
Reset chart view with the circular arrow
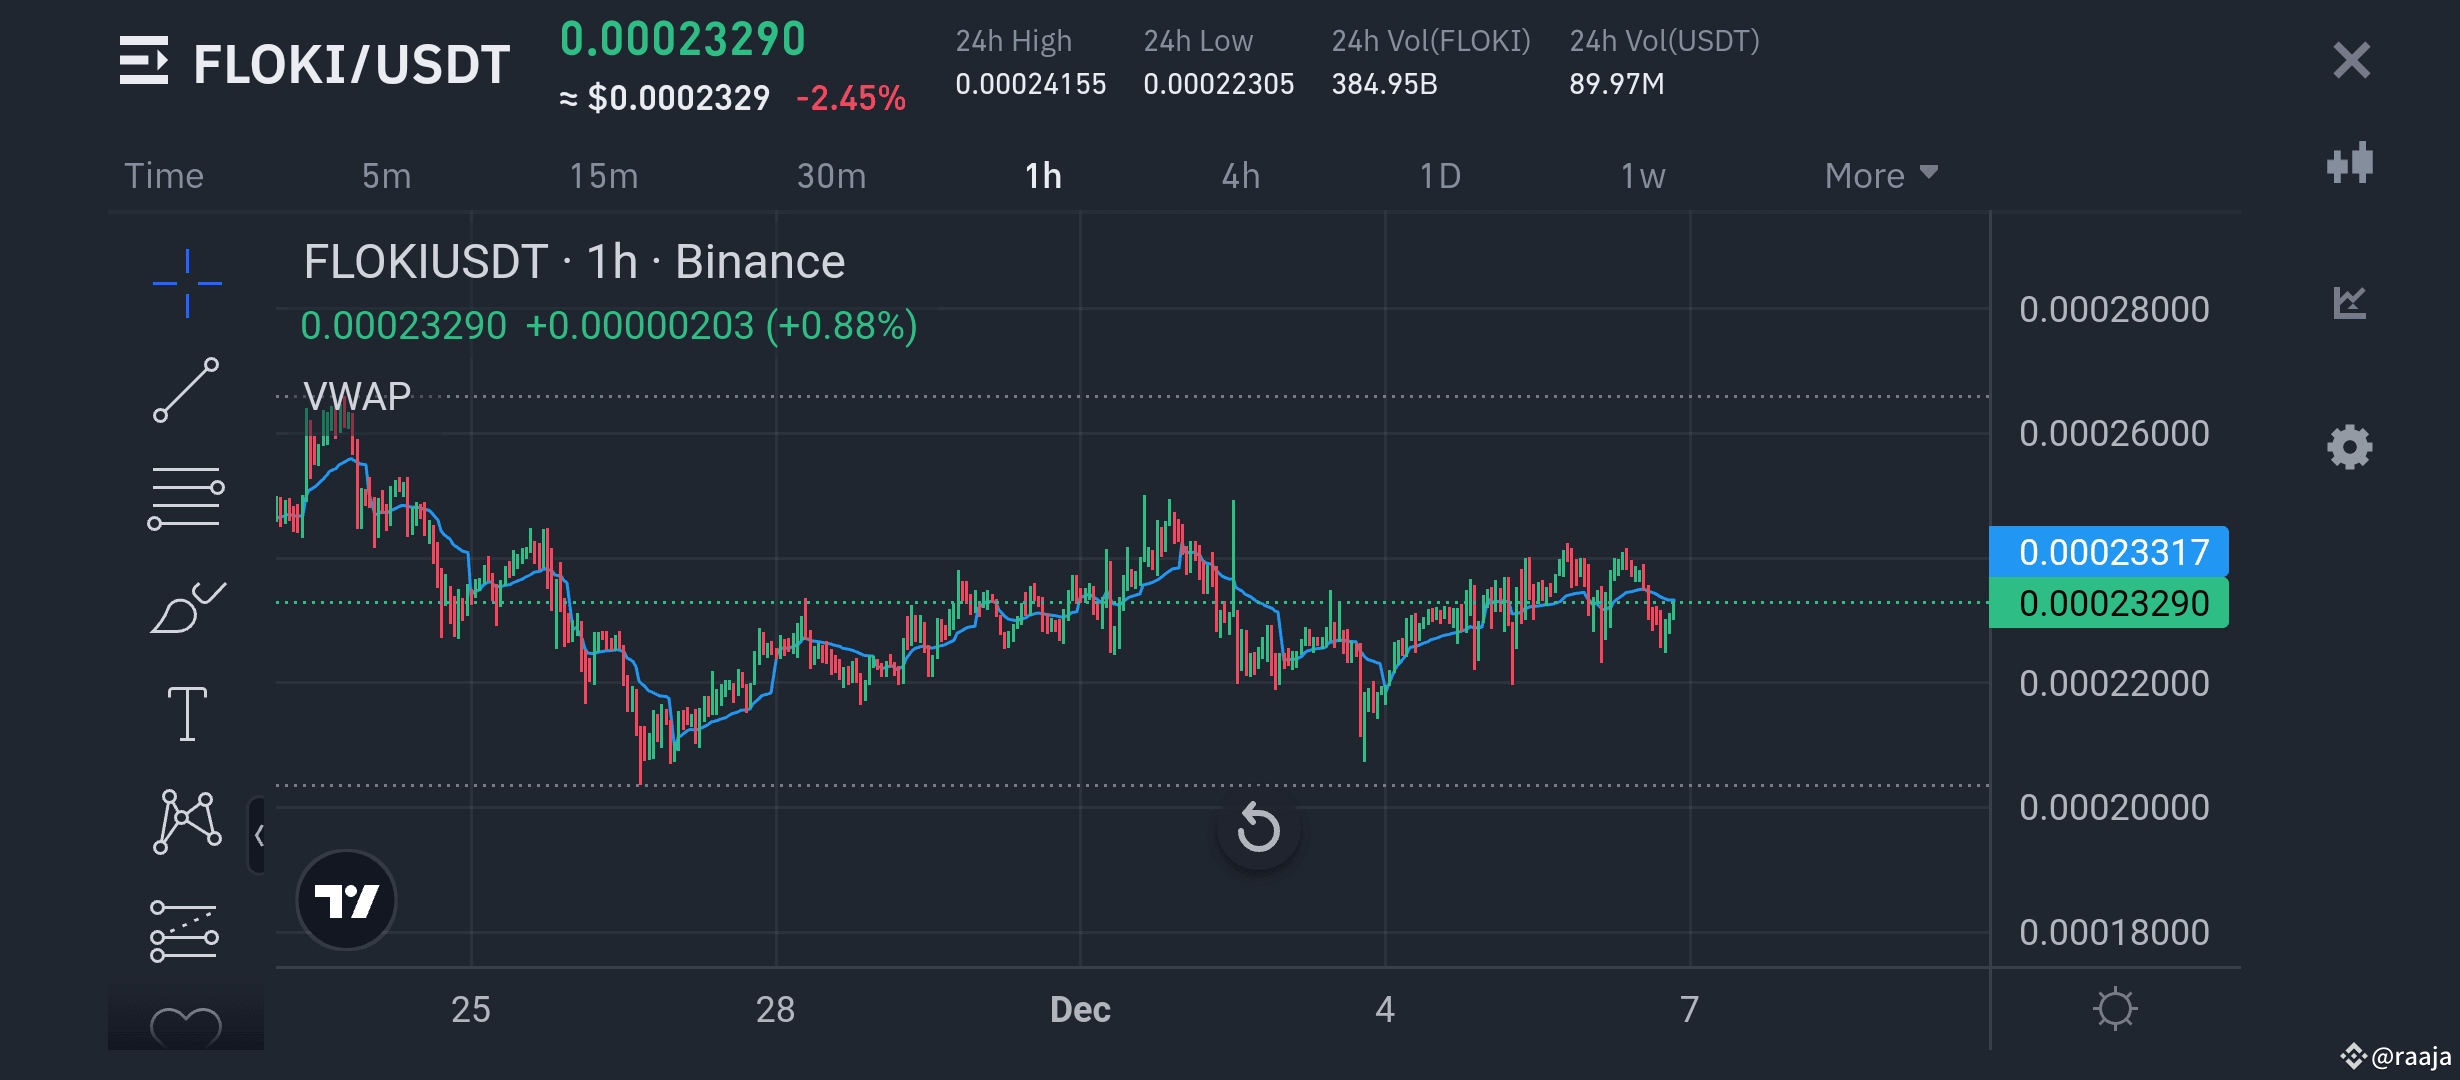click(1258, 828)
